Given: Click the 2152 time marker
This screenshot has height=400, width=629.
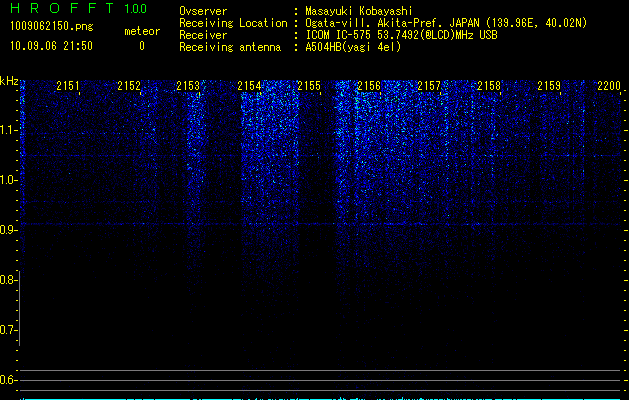Looking at the screenshot, I should pyautogui.click(x=129, y=85).
